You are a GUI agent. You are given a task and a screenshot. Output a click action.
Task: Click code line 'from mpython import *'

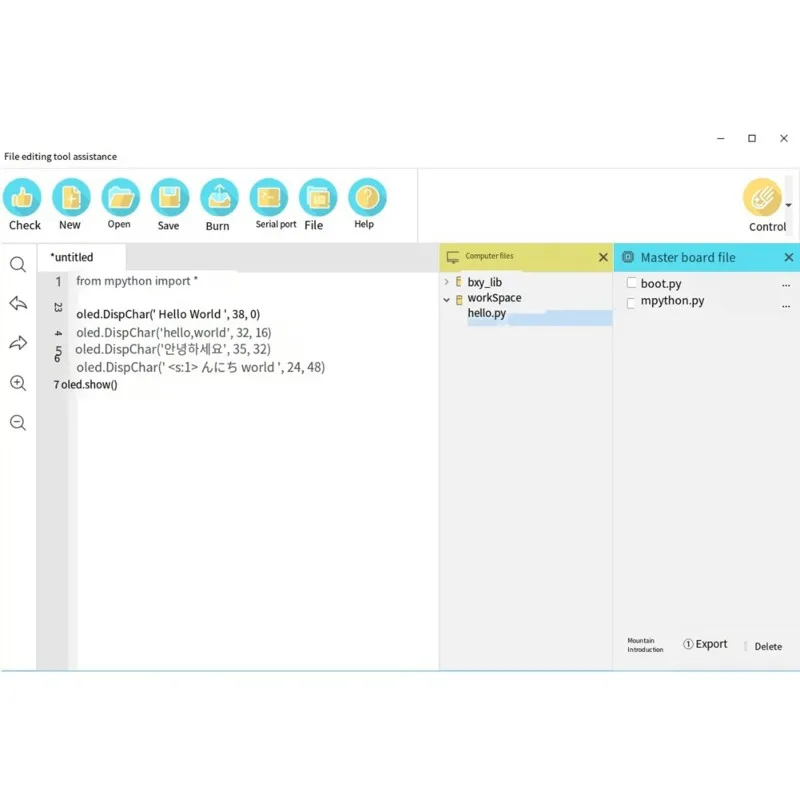coord(137,281)
